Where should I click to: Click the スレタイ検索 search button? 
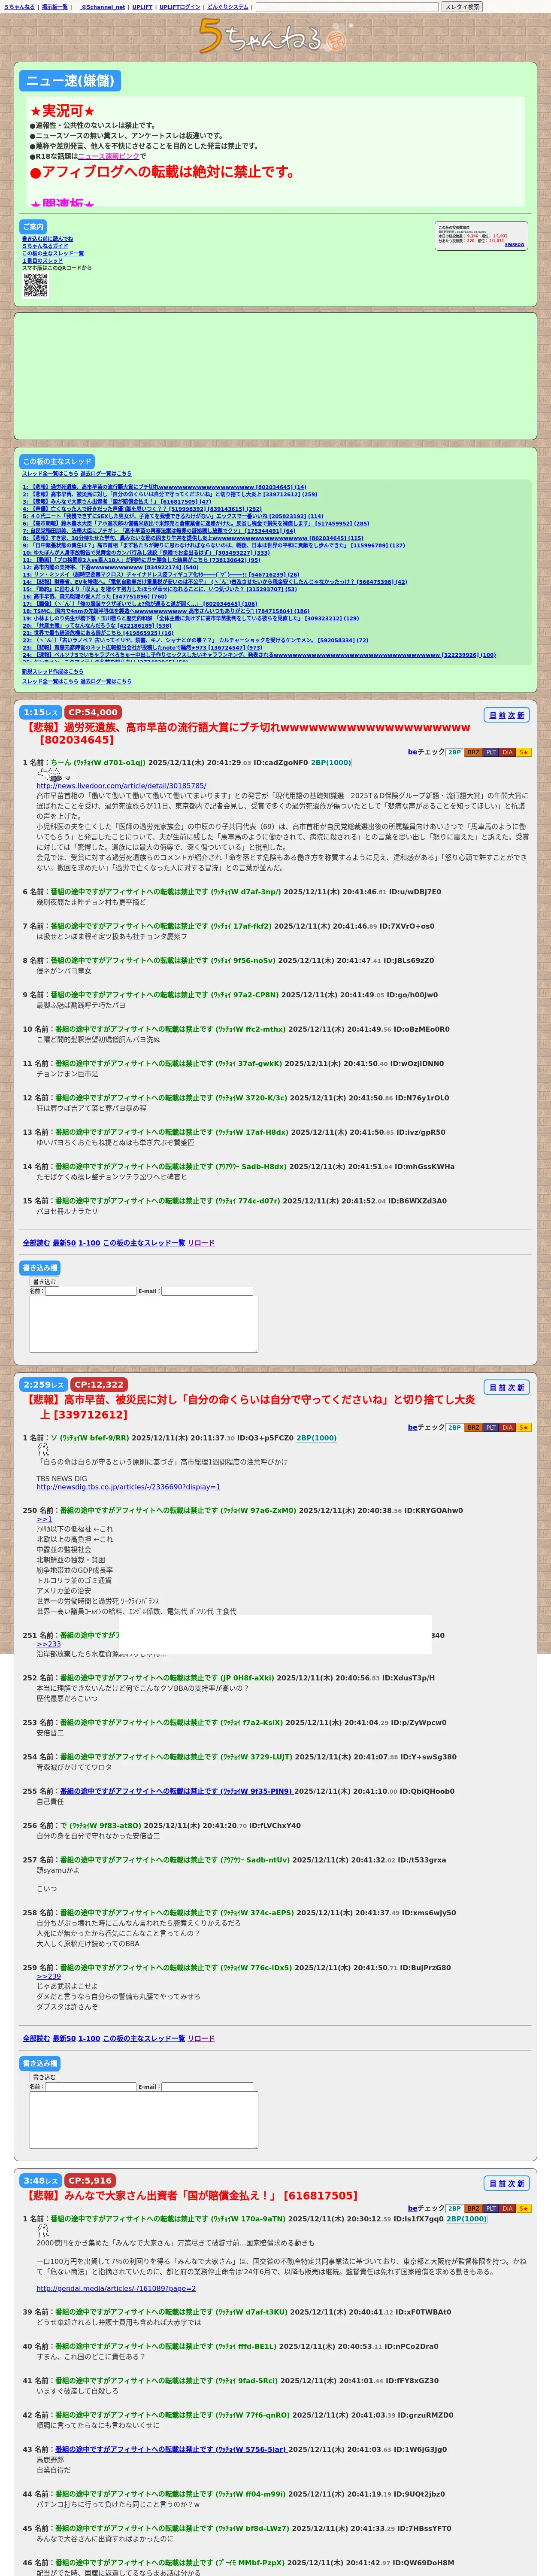(462, 7)
